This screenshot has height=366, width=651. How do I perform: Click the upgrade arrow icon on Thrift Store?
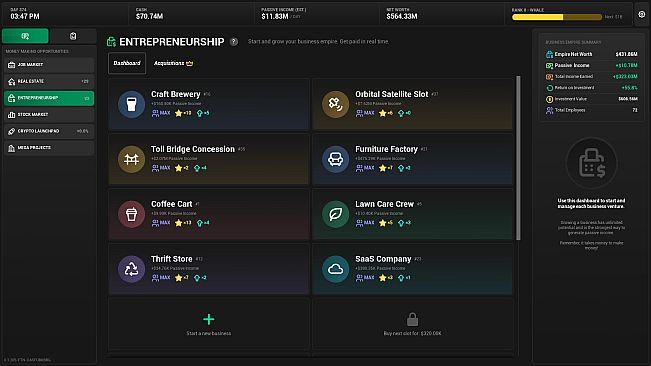197,278
